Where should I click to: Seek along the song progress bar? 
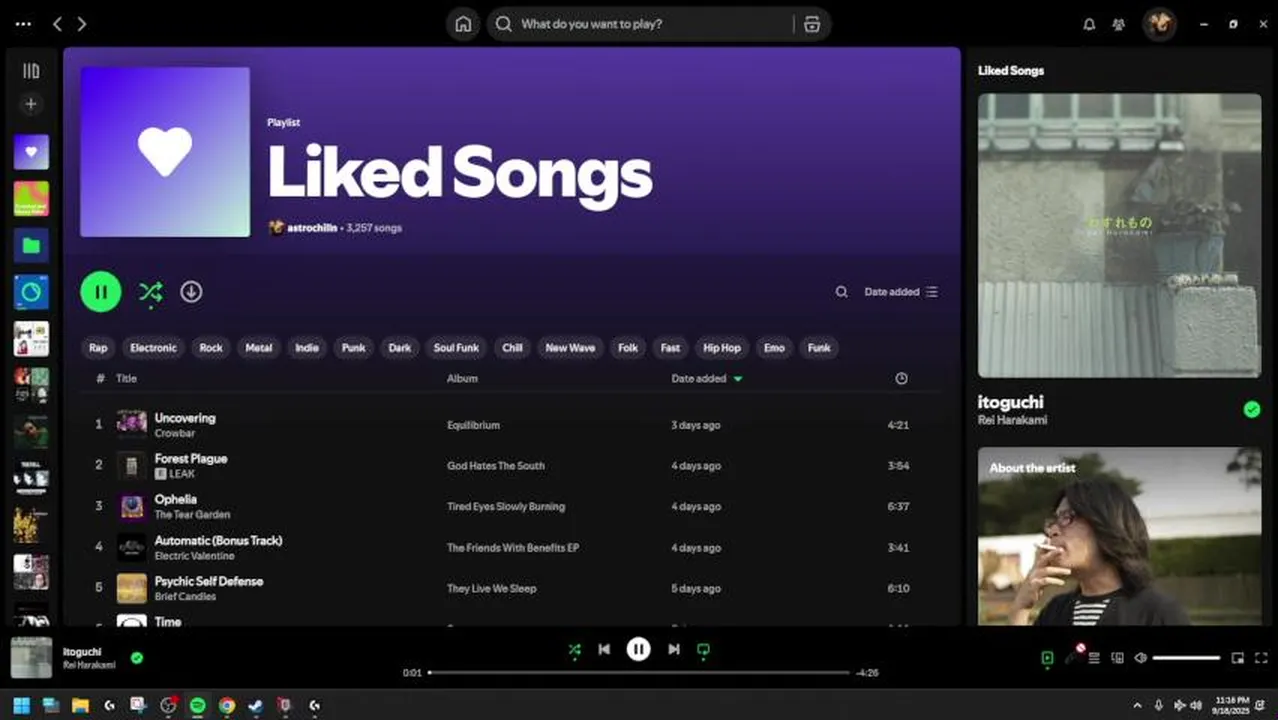tap(639, 673)
